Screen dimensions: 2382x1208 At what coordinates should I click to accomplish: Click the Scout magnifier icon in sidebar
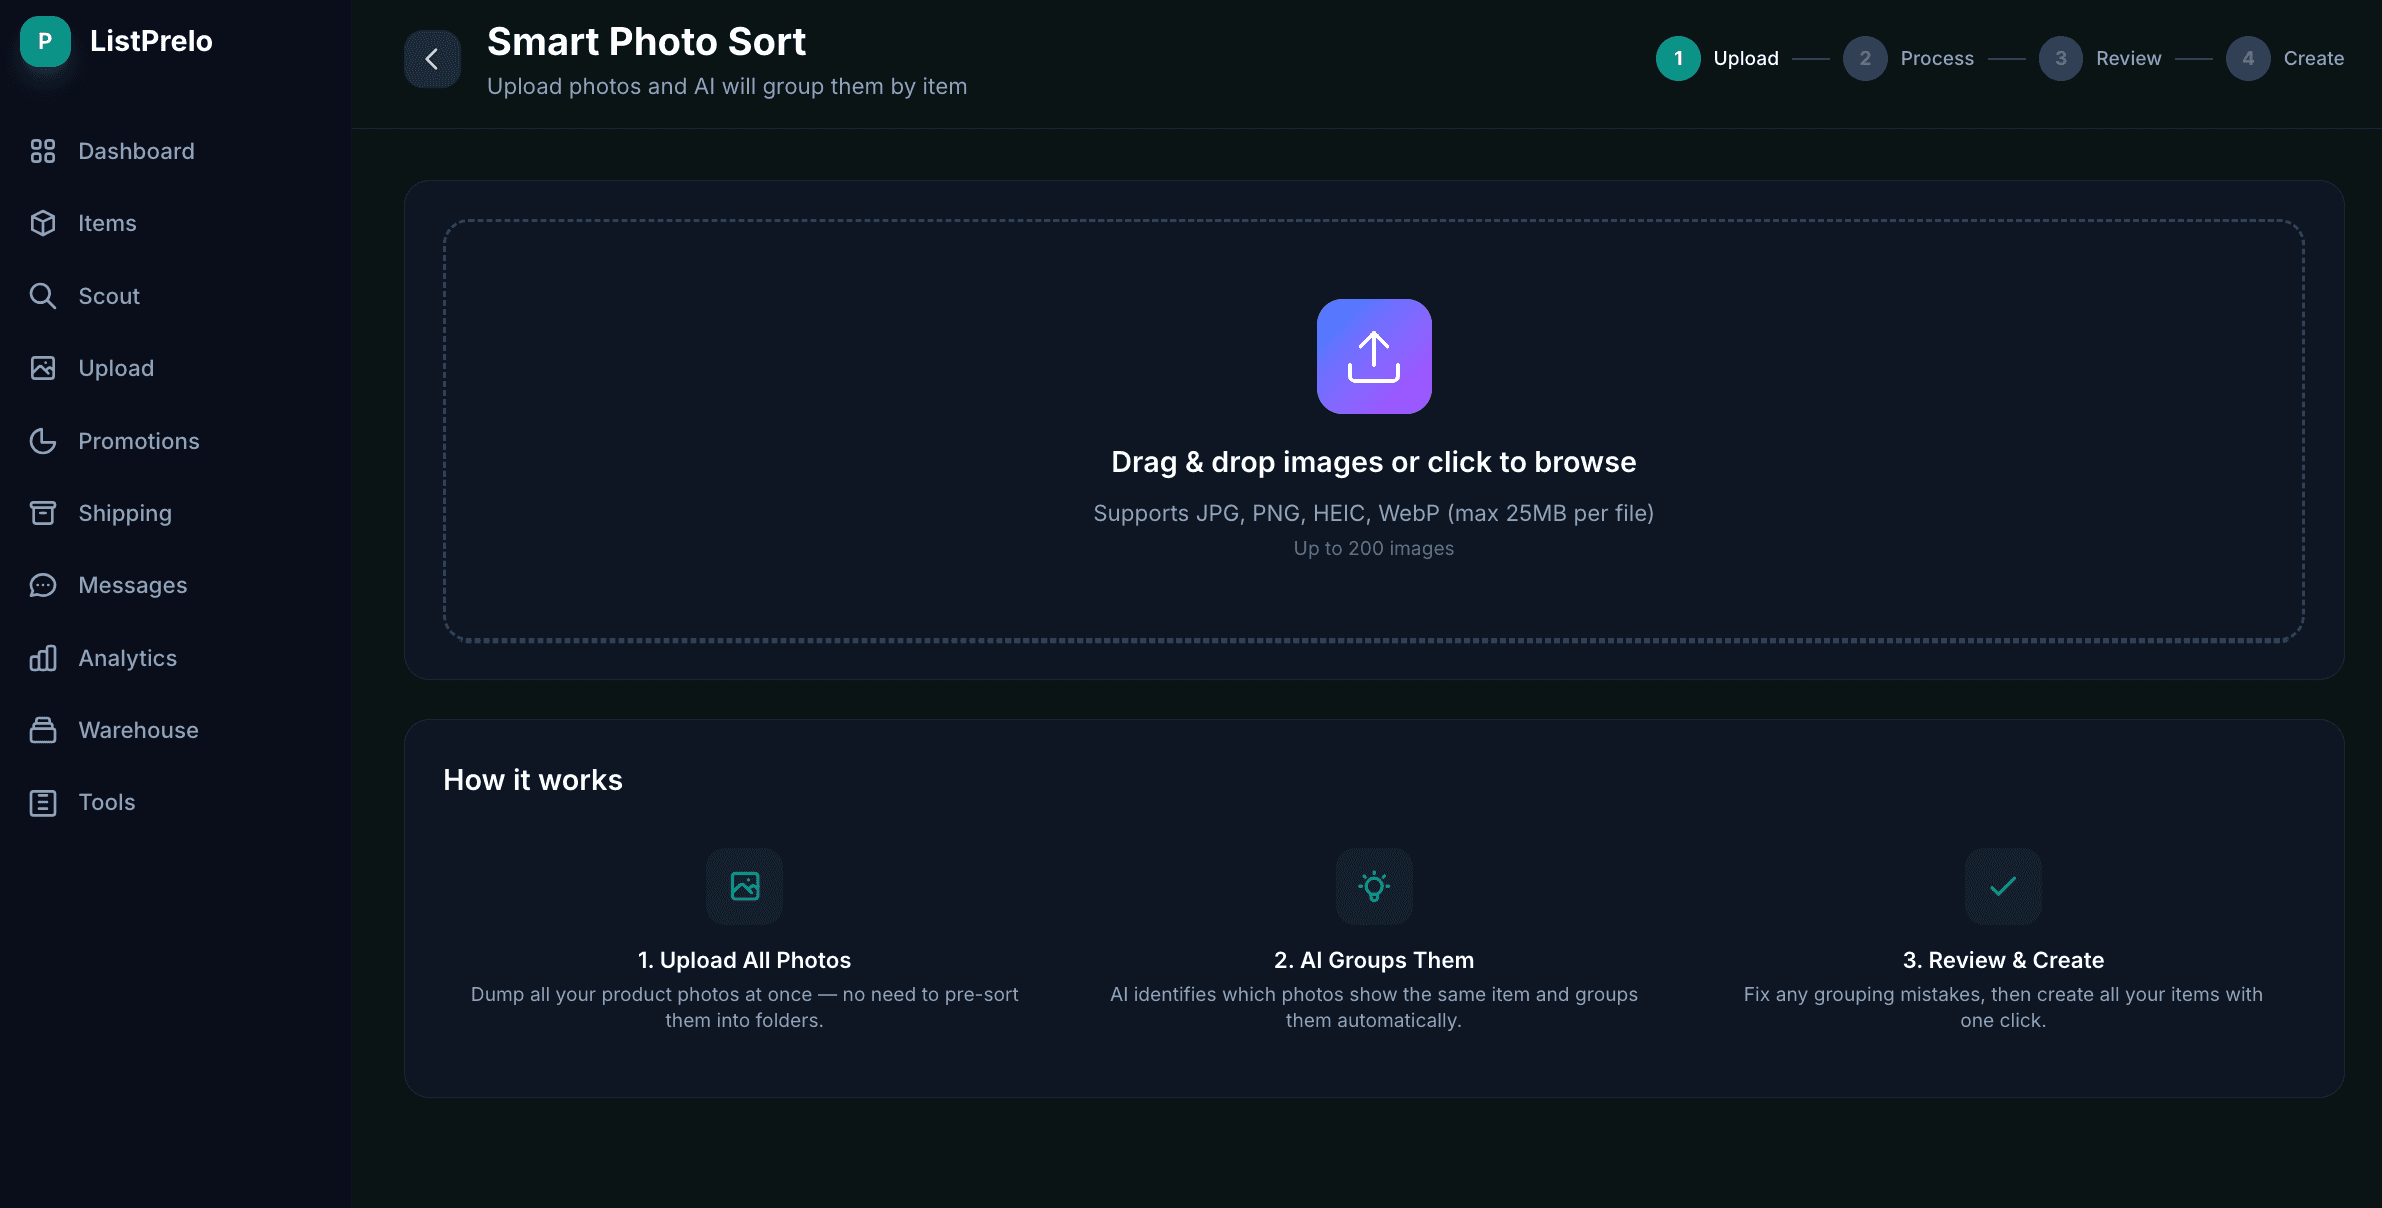click(43, 296)
